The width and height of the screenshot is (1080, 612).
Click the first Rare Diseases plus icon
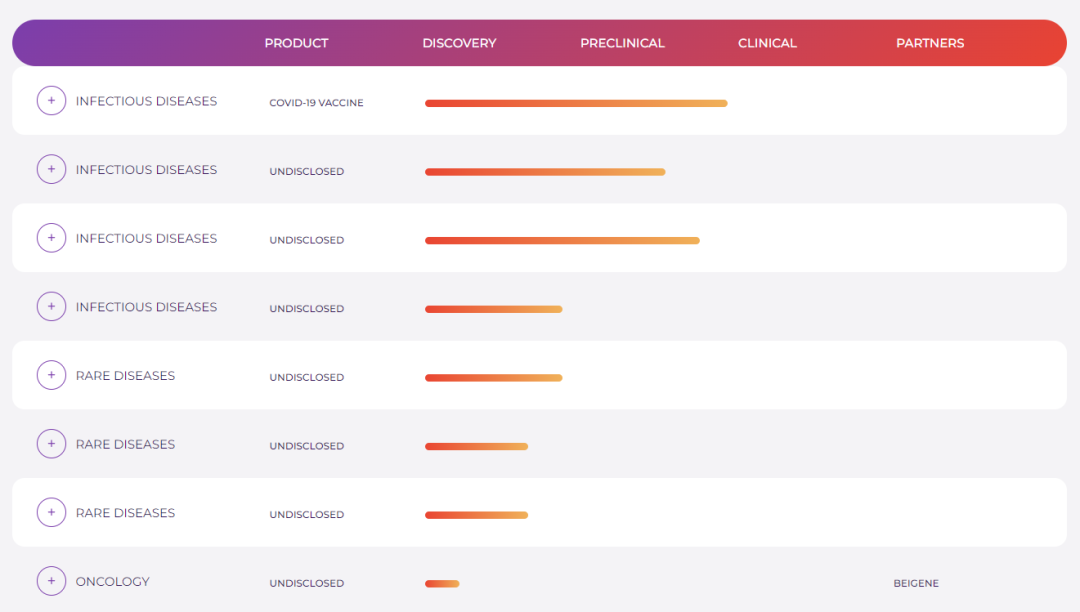tap(51, 375)
